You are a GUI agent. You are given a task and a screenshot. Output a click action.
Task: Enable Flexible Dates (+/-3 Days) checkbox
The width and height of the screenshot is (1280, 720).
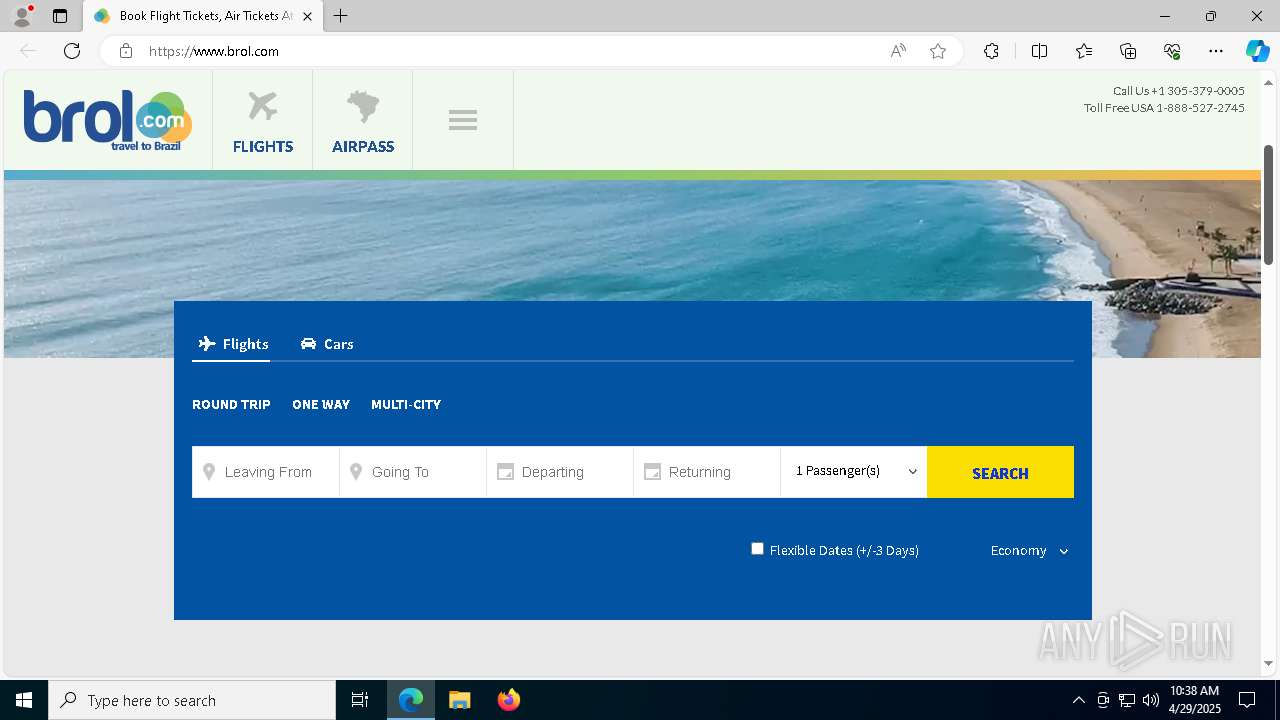tap(757, 549)
